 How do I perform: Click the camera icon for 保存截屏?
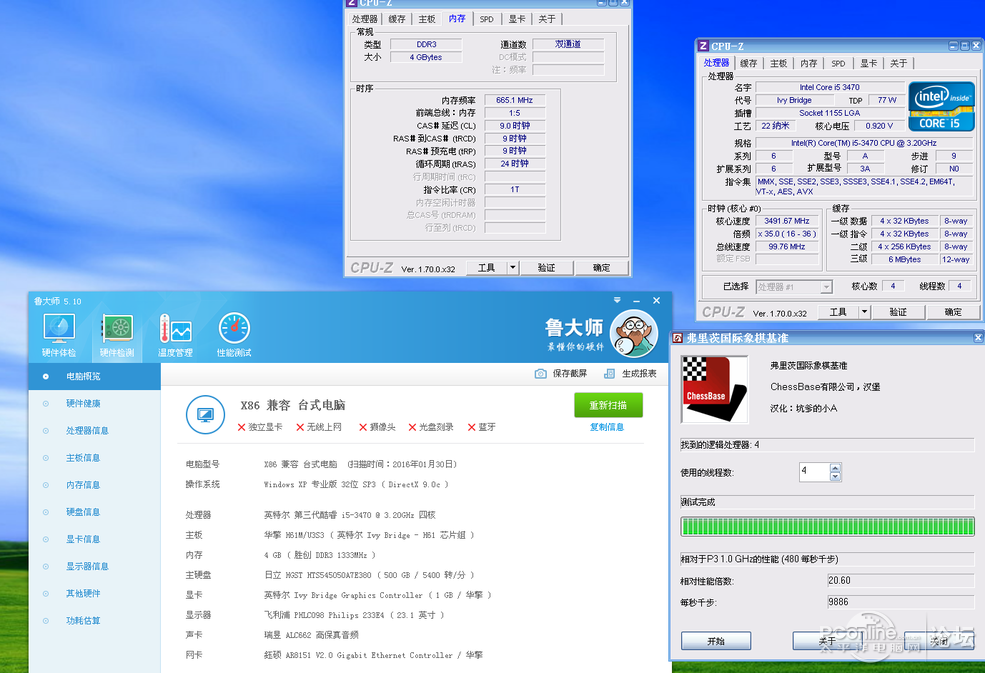tap(540, 373)
